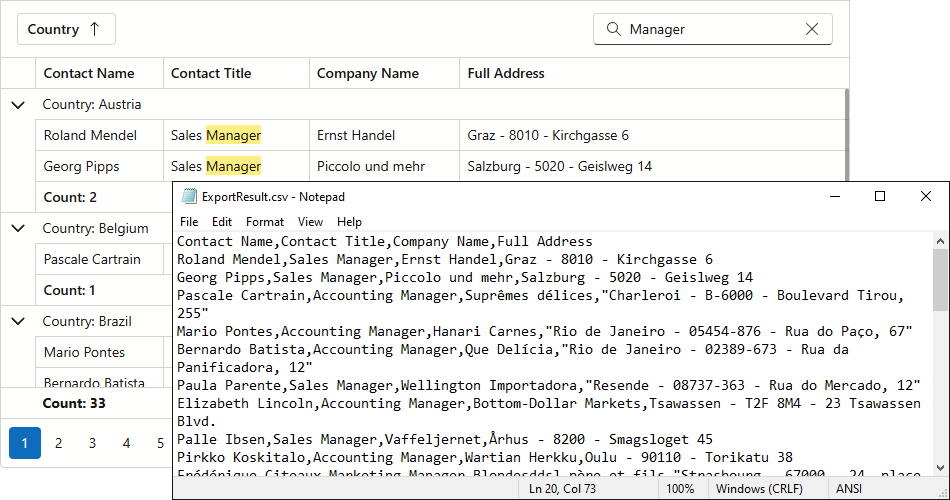Image resolution: width=950 pixels, height=500 pixels.
Task: Toggle Country sort direction arrow
Action: click(x=95, y=29)
